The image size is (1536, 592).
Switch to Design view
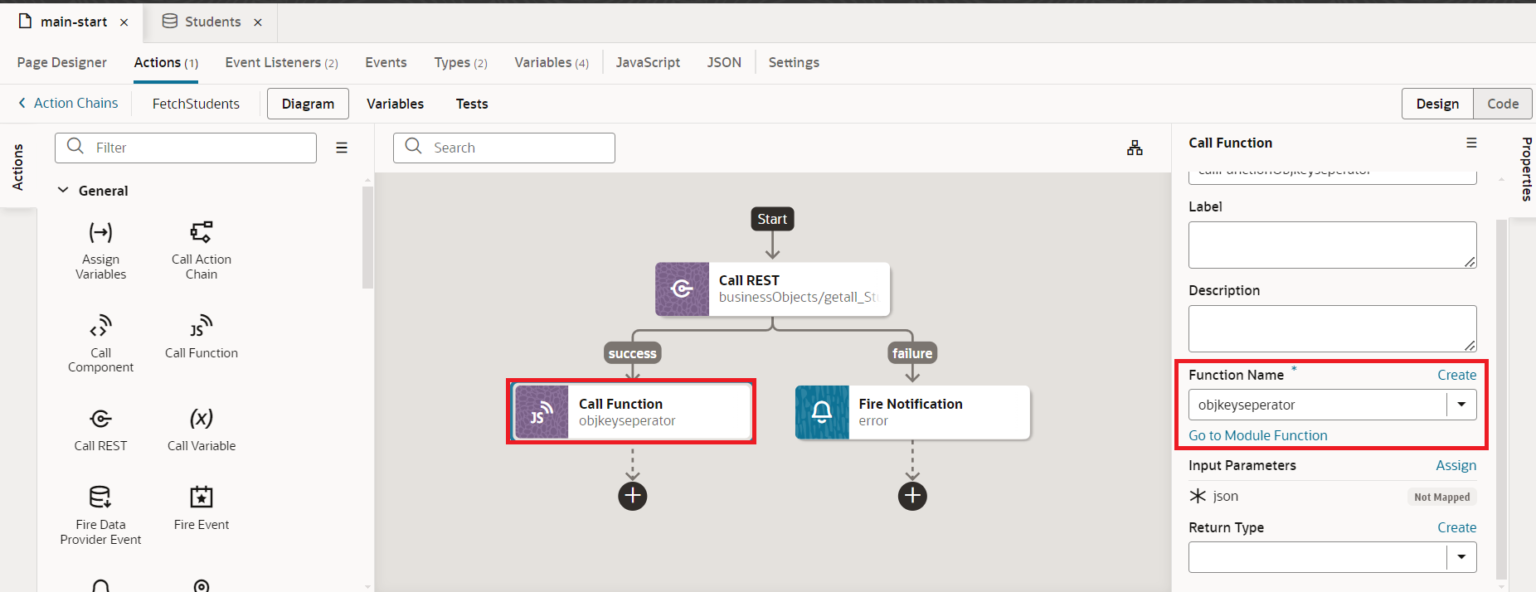(x=1437, y=104)
